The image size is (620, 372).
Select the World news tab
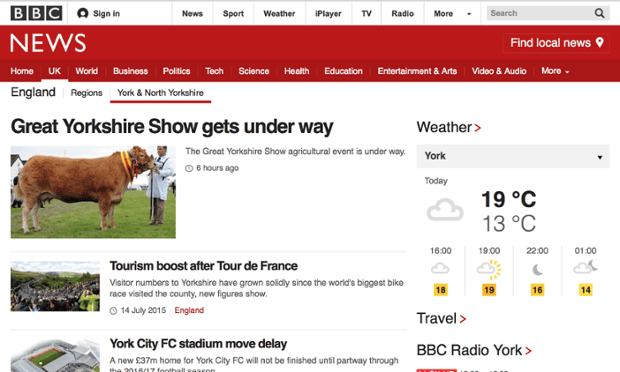87,71
